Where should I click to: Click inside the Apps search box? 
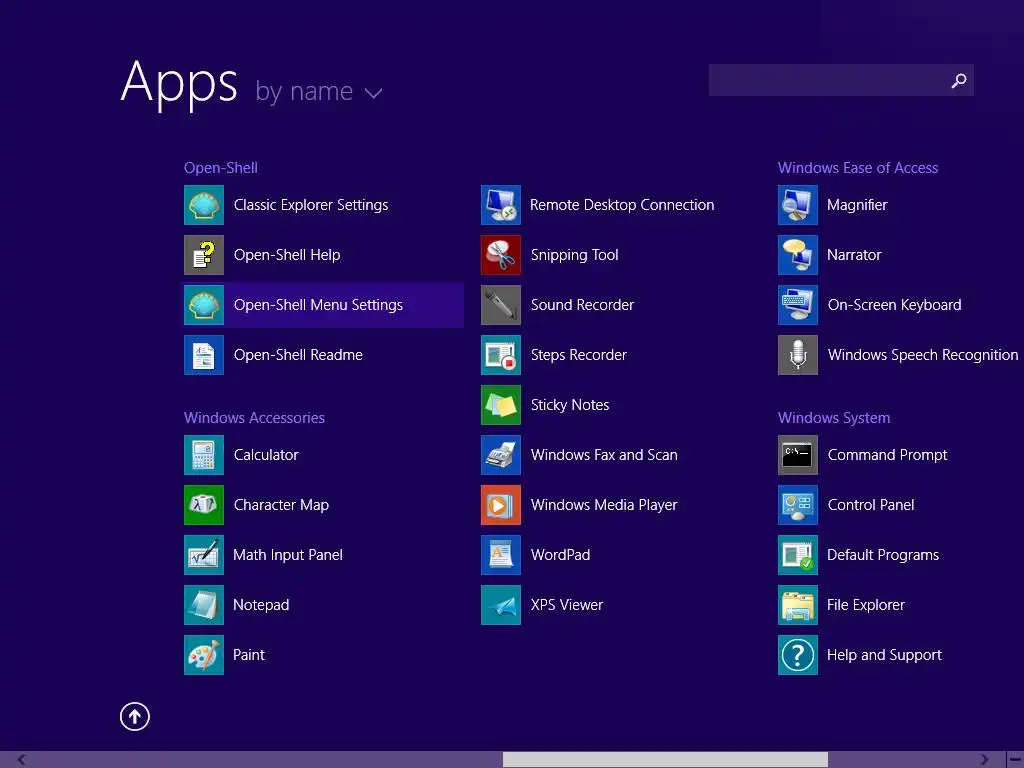tap(841, 80)
